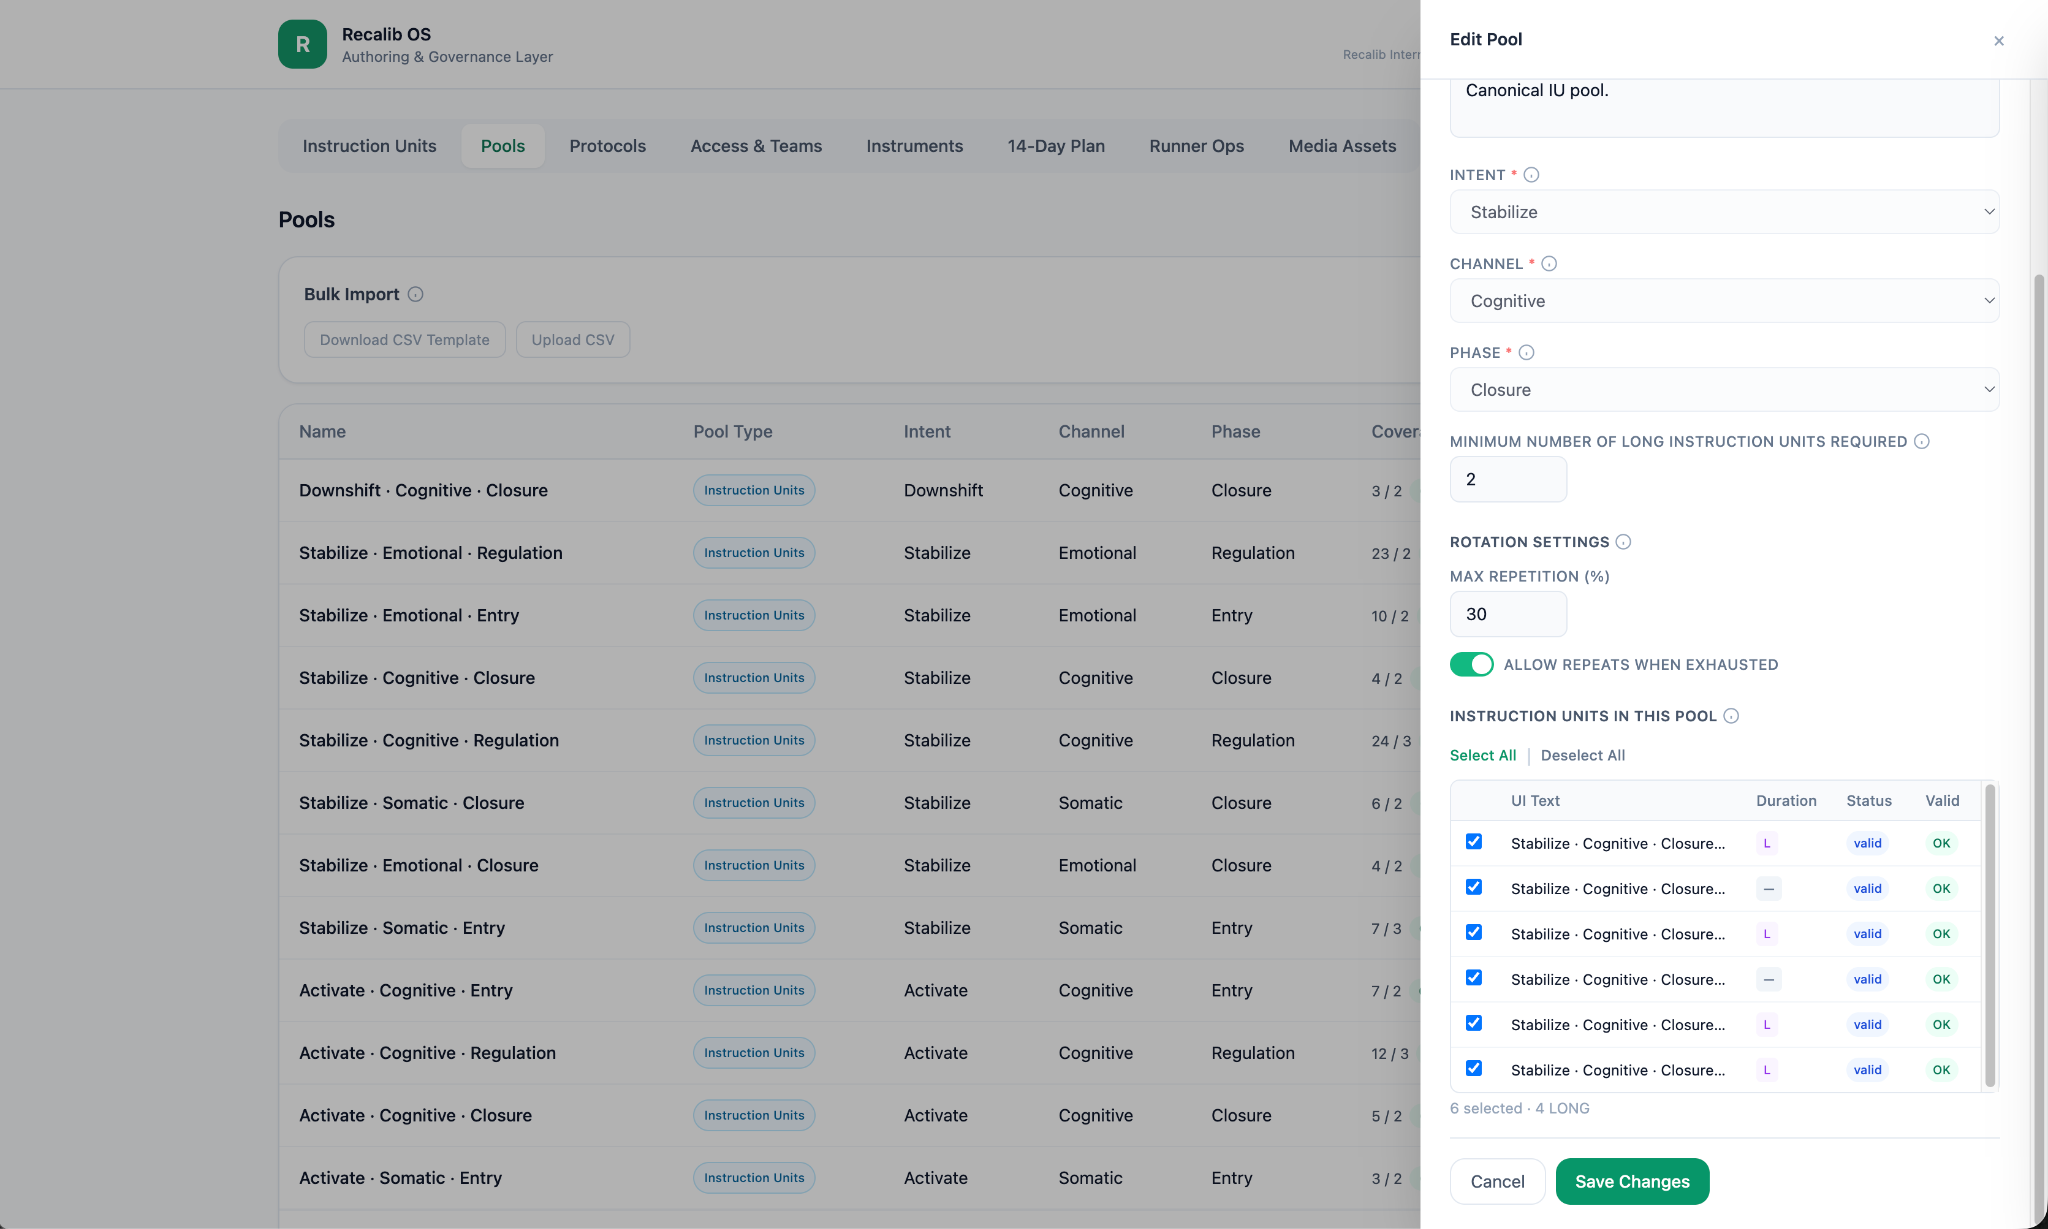Open info icon for Instruction Units in this pool
The image size is (2048, 1229).
1731,716
